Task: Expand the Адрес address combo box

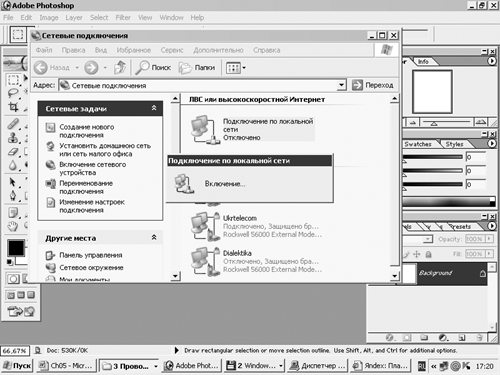Action: tap(341, 85)
